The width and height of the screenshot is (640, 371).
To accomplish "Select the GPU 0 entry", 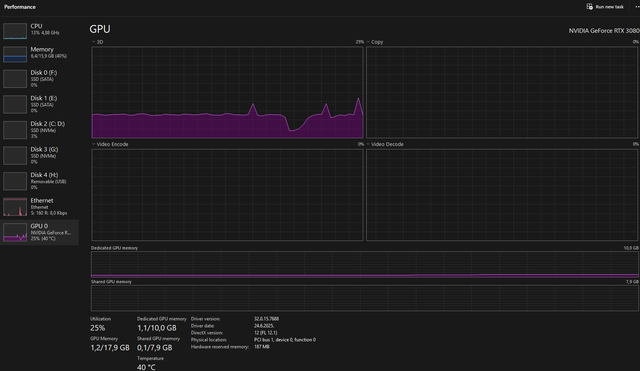I will [x=40, y=232].
